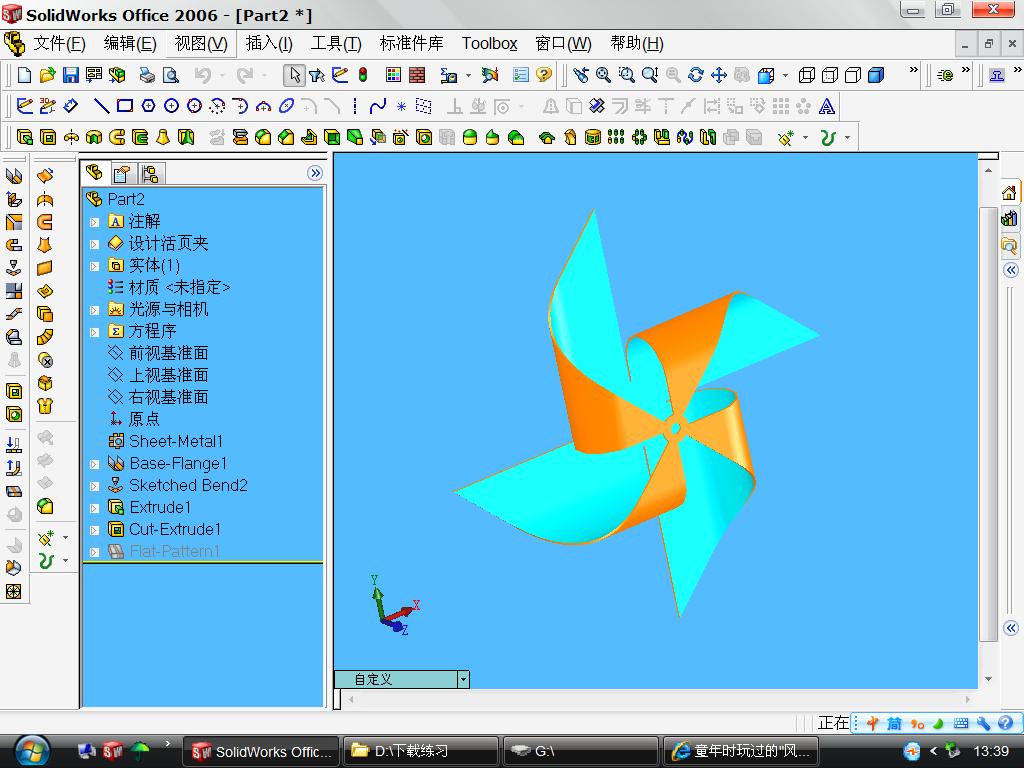The width and height of the screenshot is (1024, 768).
Task: Save the part with the floppy disk icon
Action: click(x=70, y=75)
